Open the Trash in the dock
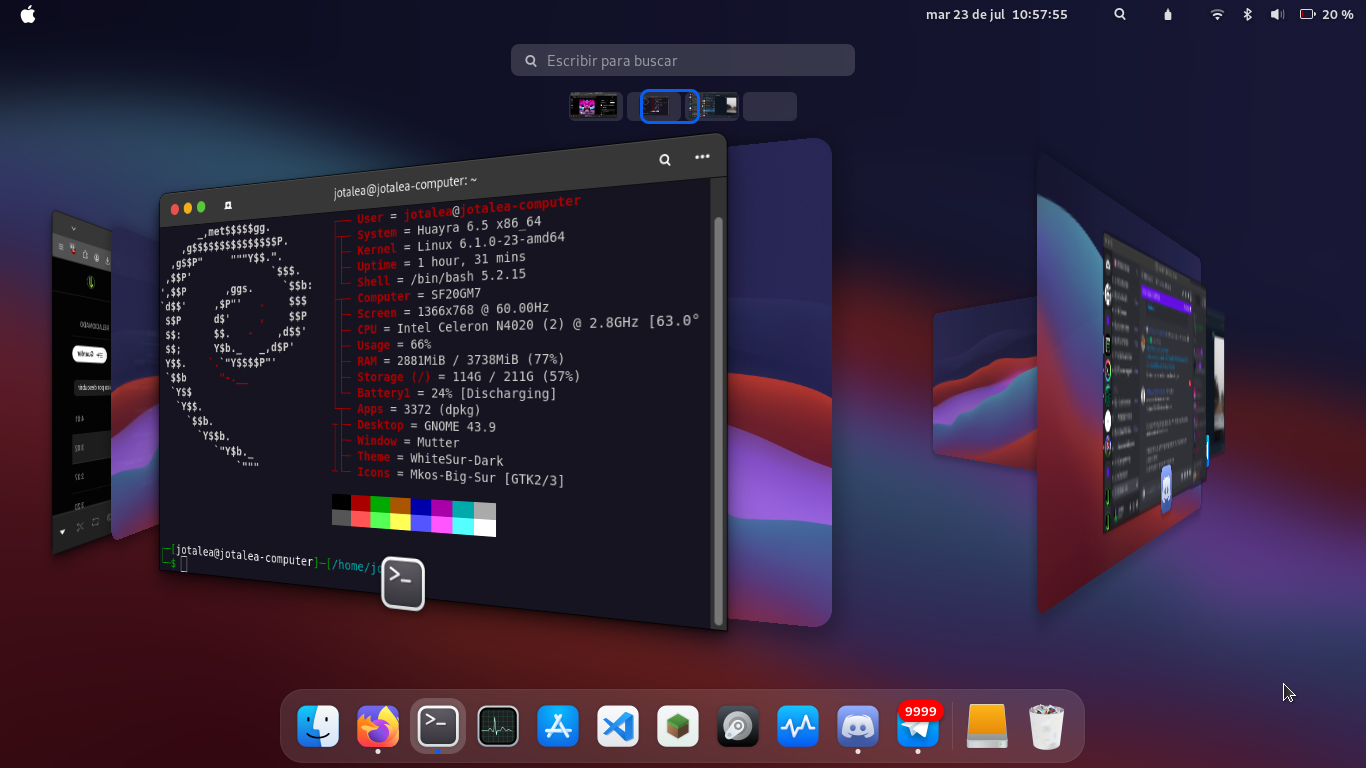Image resolution: width=1366 pixels, height=768 pixels. pyautogui.click(x=1046, y=726)
